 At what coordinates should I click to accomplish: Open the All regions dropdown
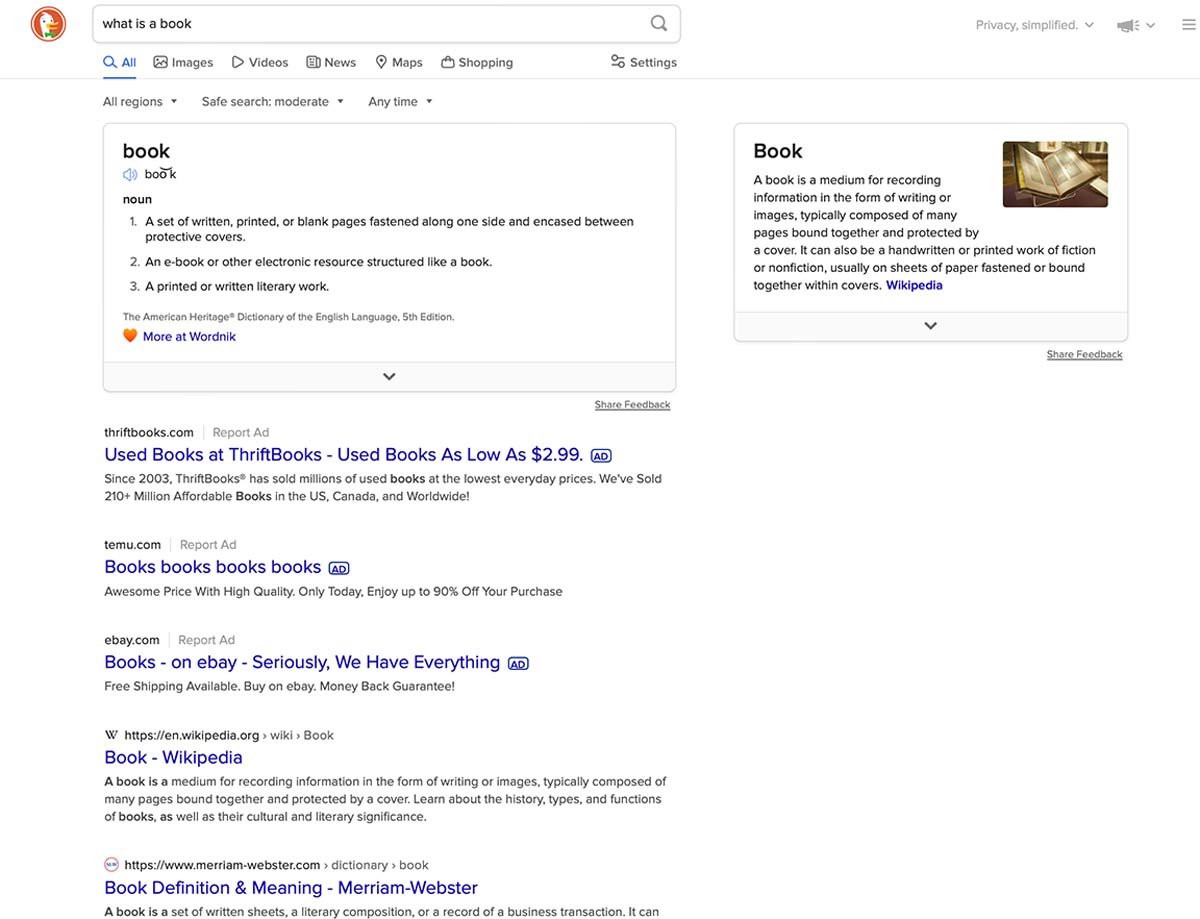(x=139, y=101)
